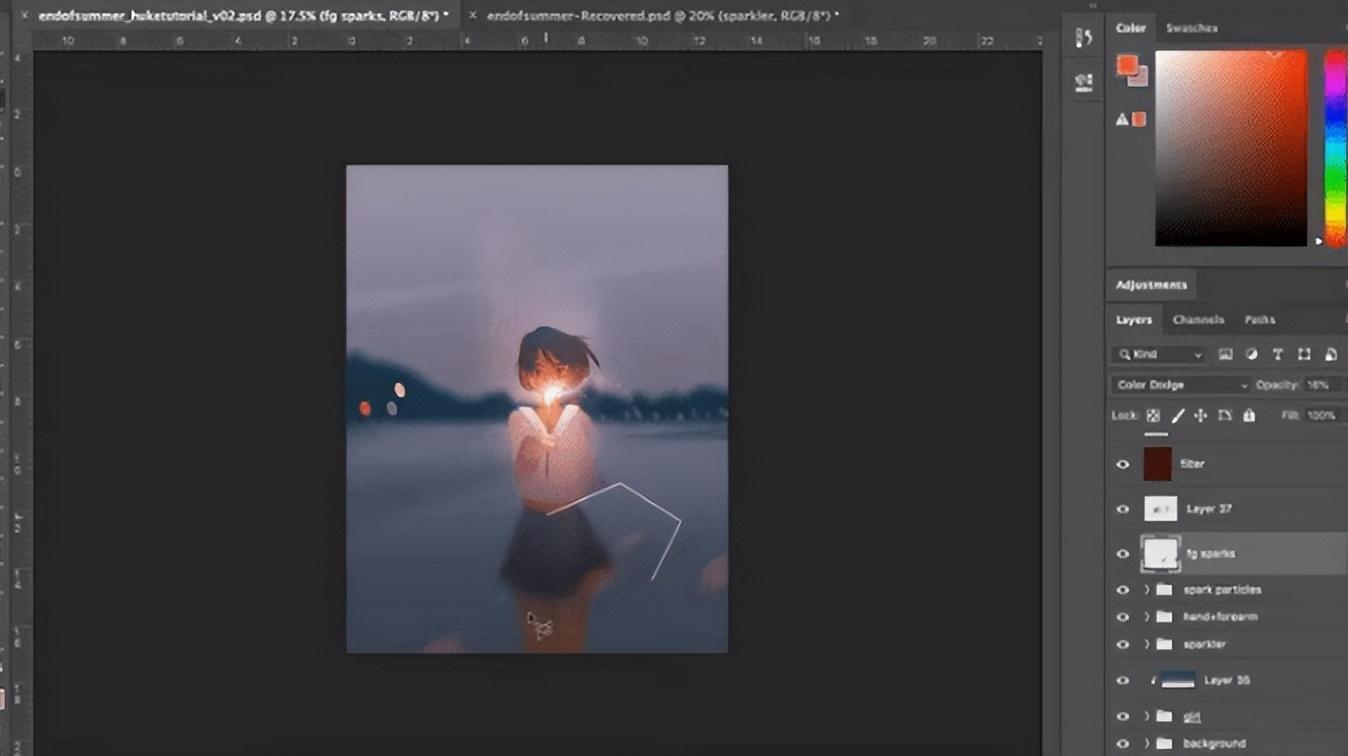Screen dimensions: 1348x756
Task: Click the layer Opacity value field
Action: (x=1320, y=385)
